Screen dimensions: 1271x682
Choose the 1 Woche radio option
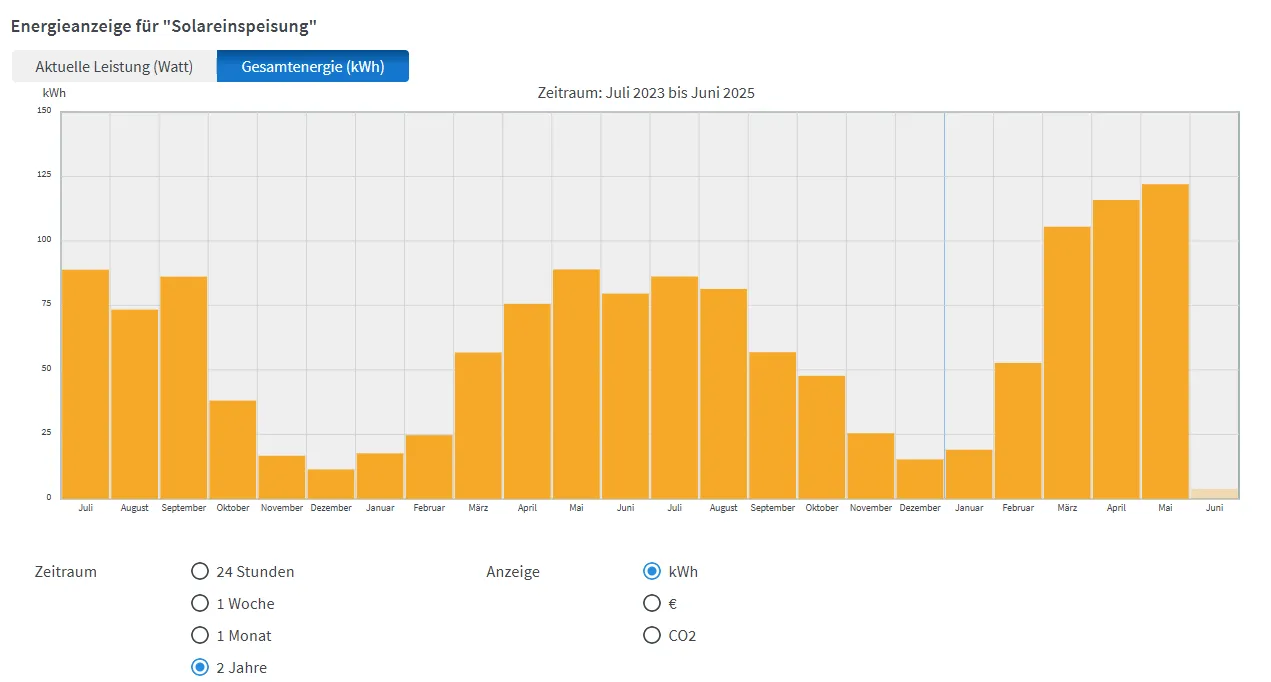pos(200,604)
